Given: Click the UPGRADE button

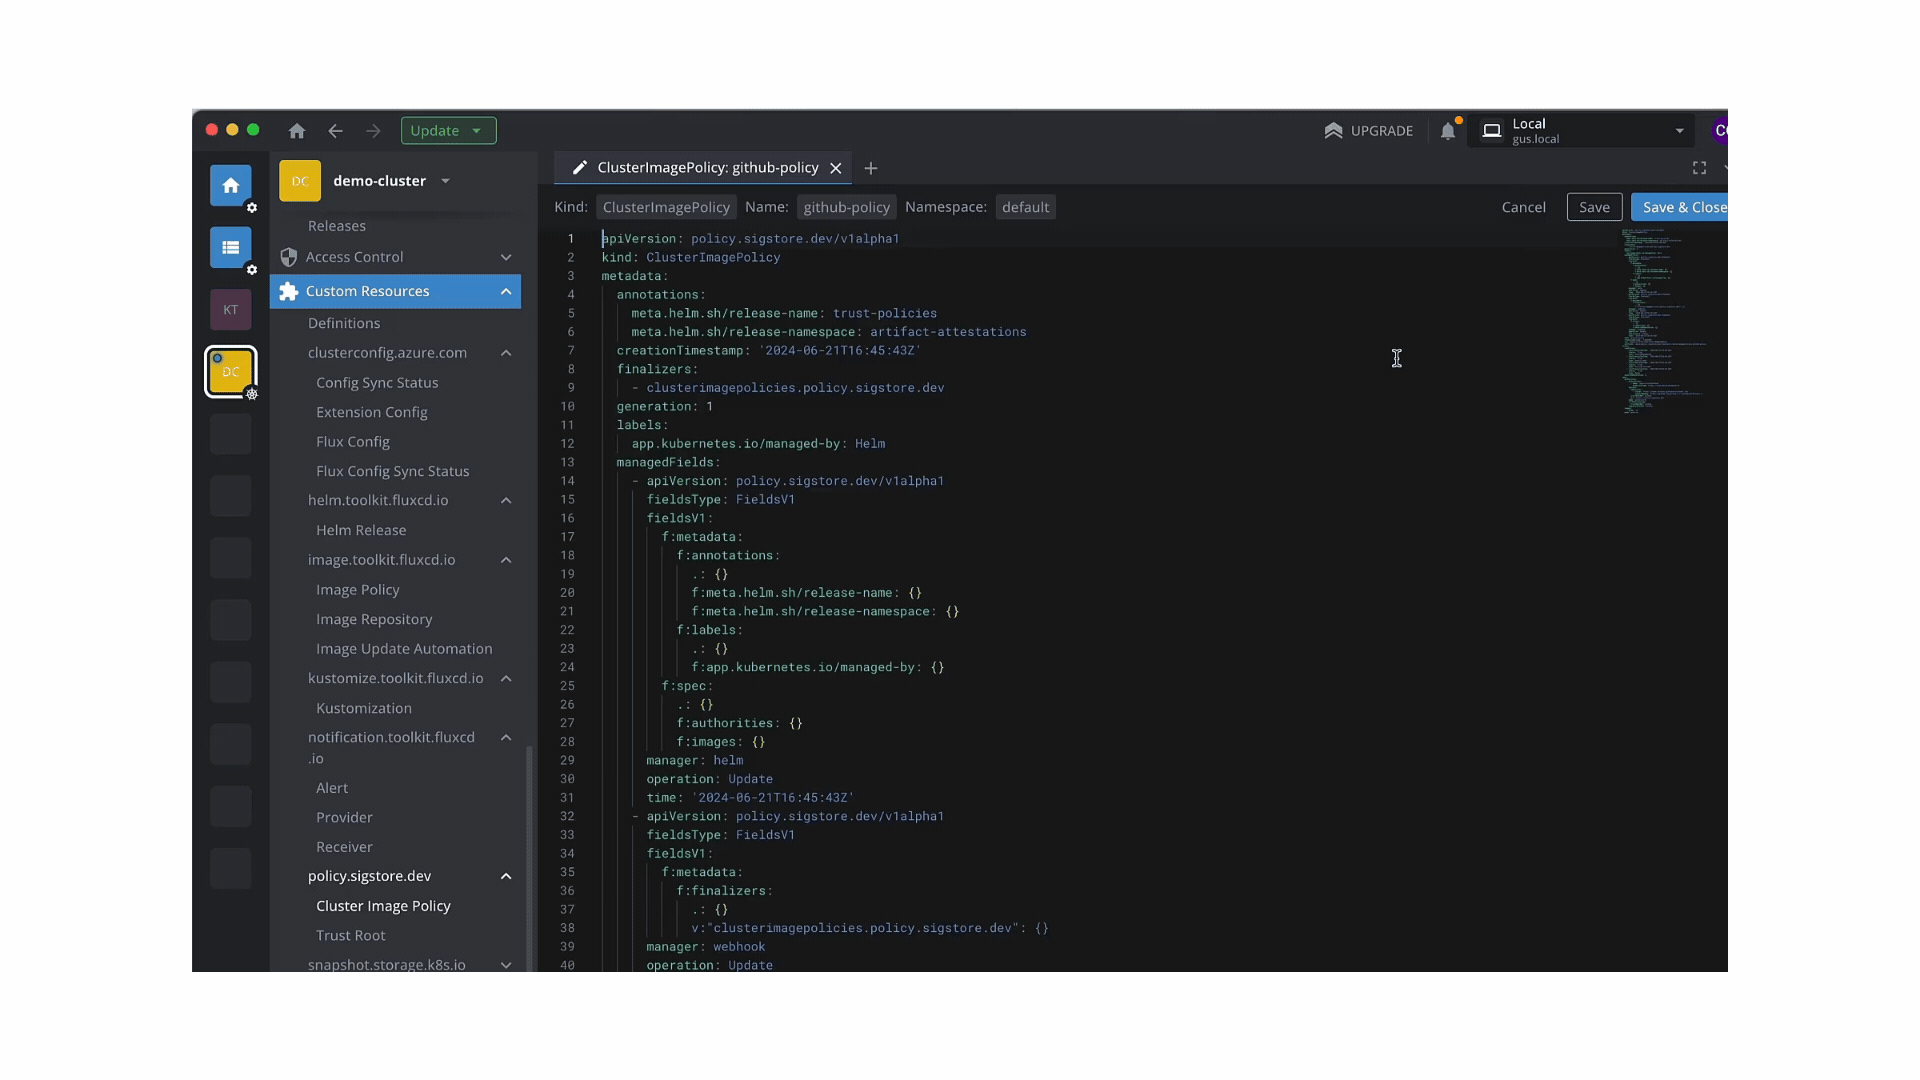Looking at the screenshot, I should 1368,131.
